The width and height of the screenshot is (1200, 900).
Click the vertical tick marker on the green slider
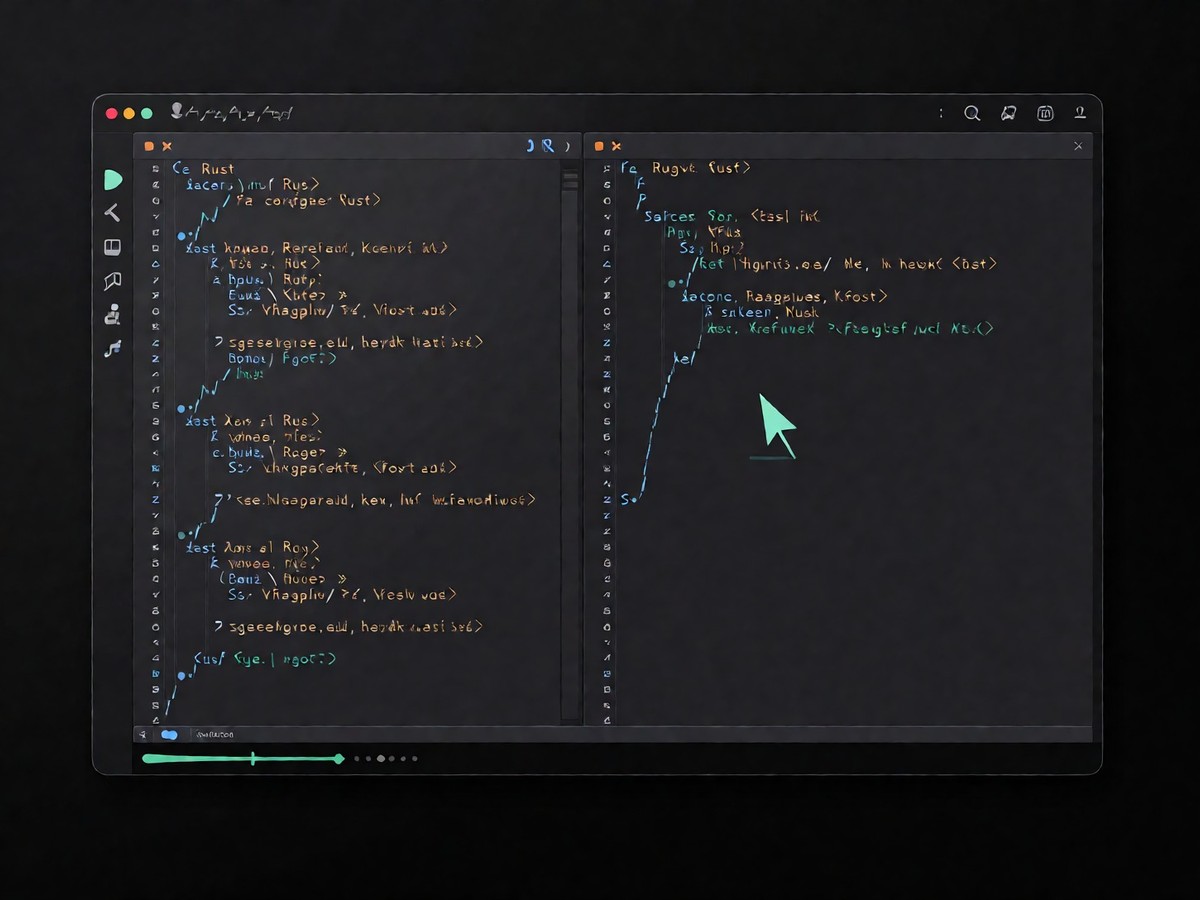click(x=252, y=759)
